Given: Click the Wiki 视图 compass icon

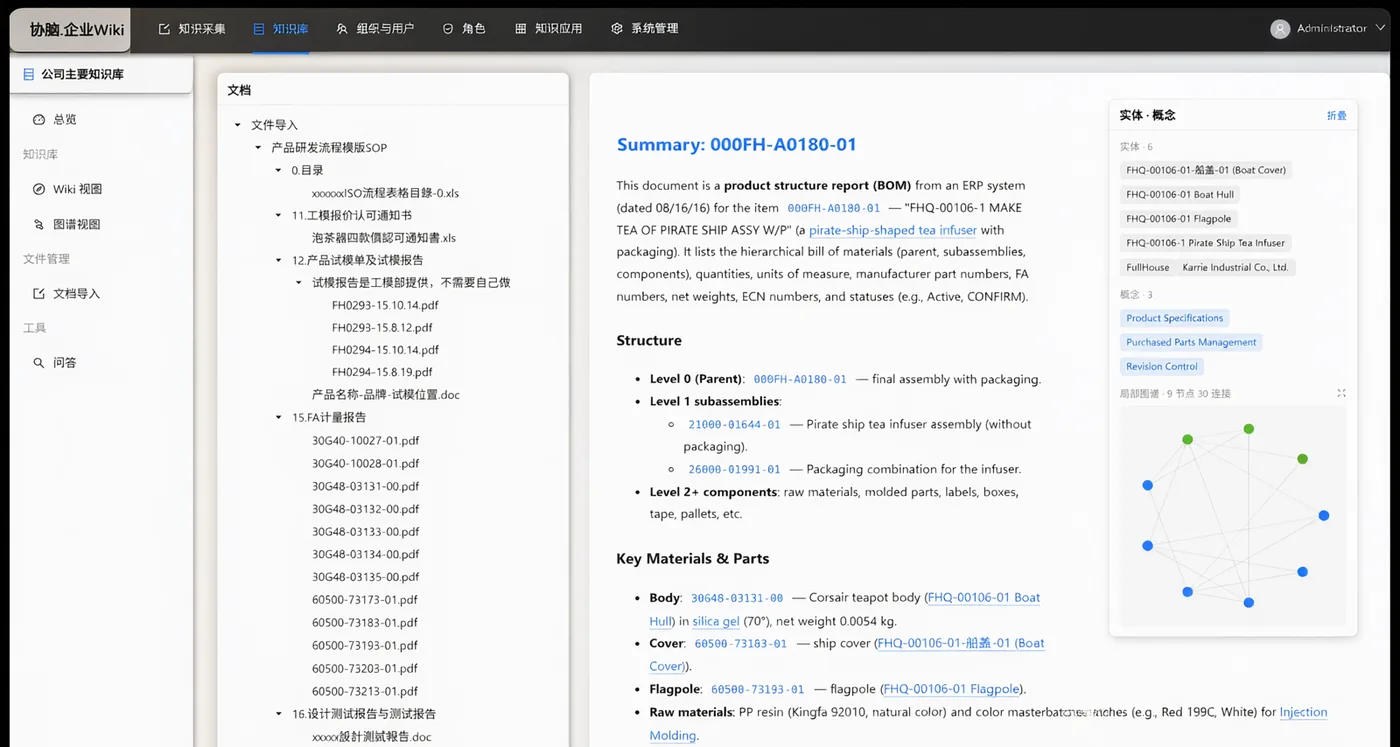Looking at the screenshot, I should coord(39,189).
